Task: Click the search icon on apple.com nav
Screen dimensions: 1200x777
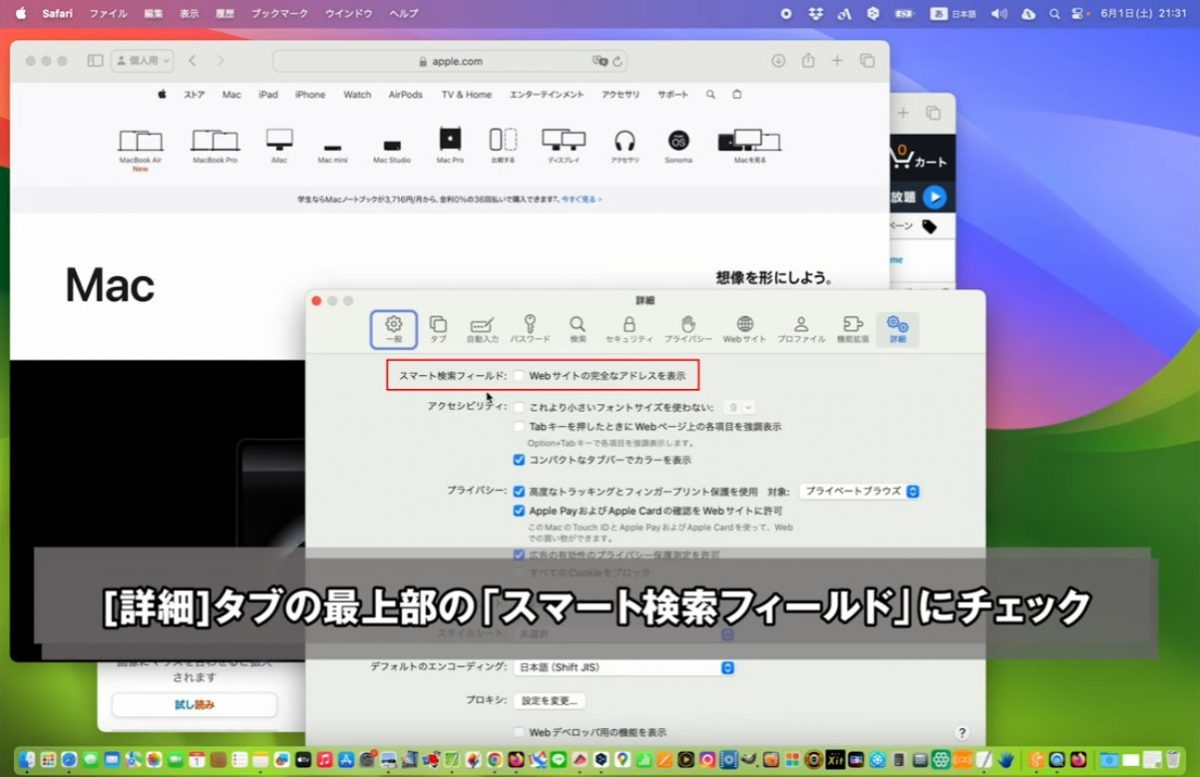Action: click(x=711, y=95)
